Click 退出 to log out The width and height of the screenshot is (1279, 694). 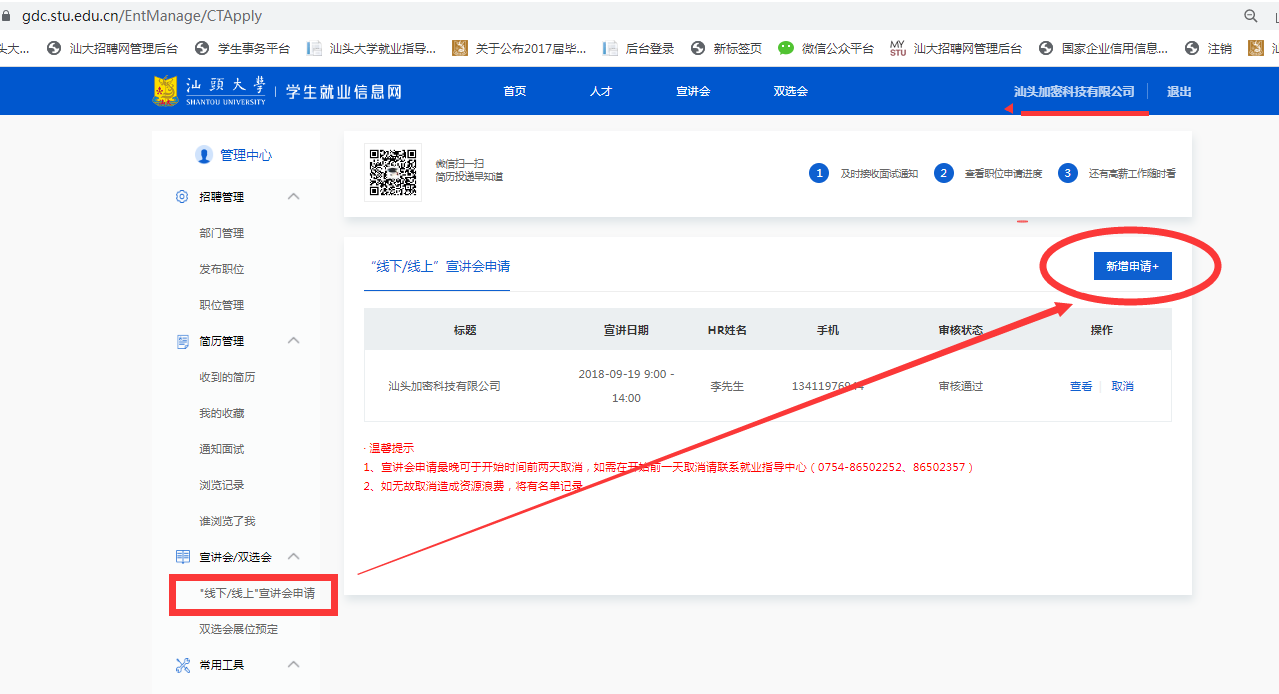pos(1179,91)
